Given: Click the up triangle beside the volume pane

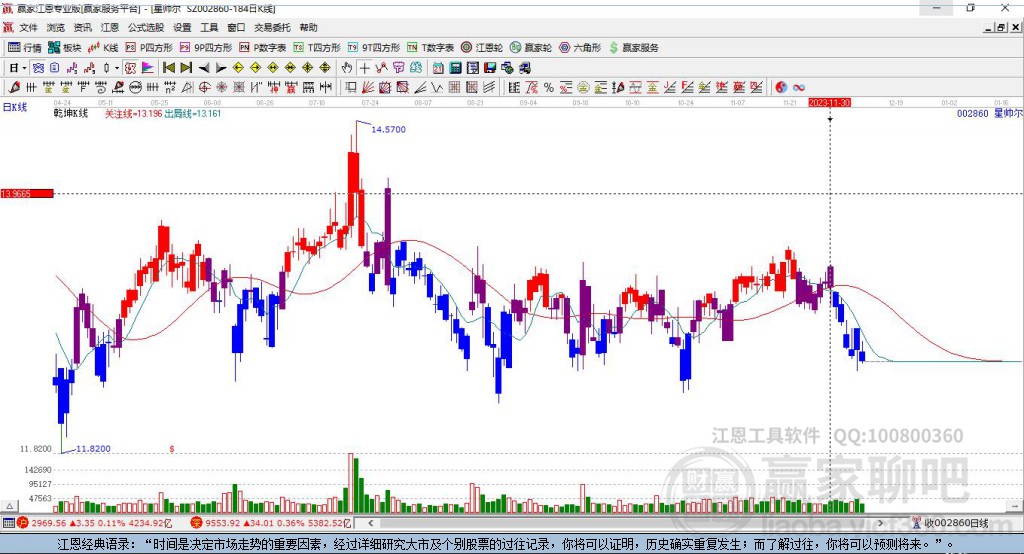Looking at the screenshot, I should point(9,506).
